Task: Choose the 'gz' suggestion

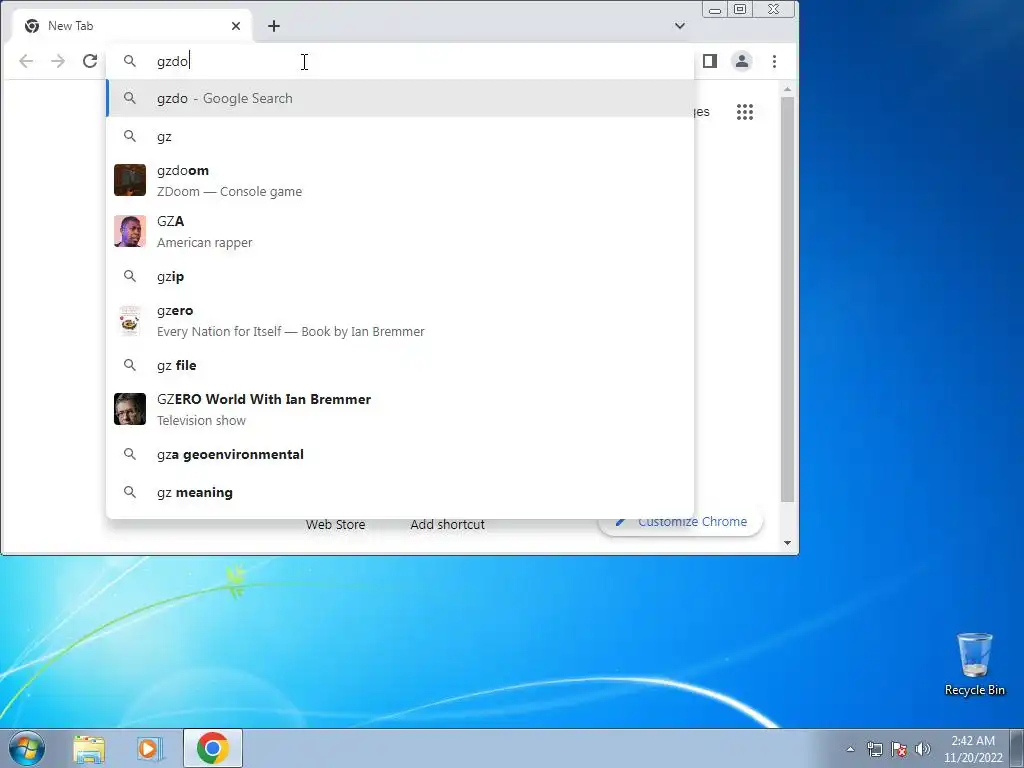Action: [400, 136]
